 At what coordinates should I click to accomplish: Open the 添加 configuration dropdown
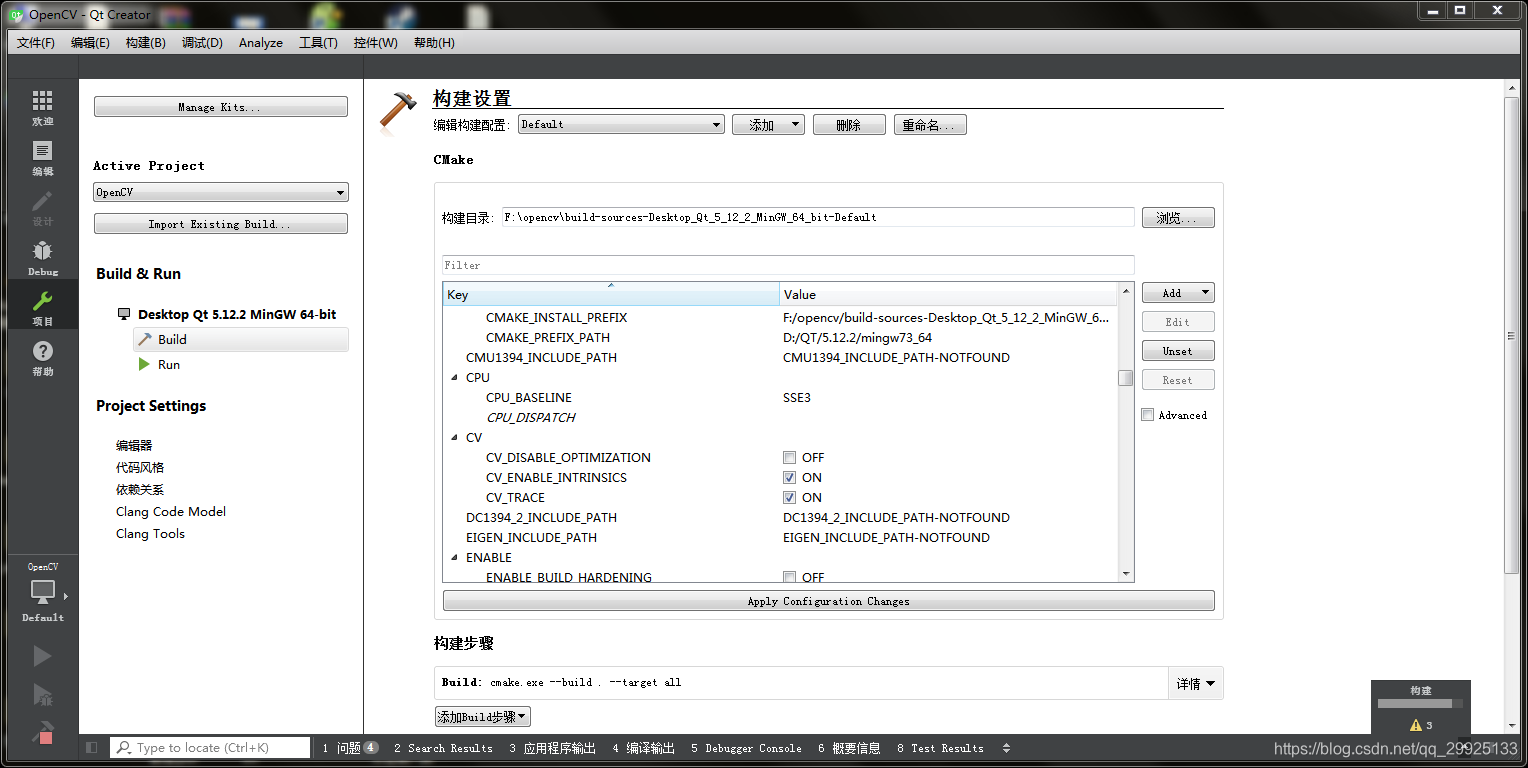768,125
